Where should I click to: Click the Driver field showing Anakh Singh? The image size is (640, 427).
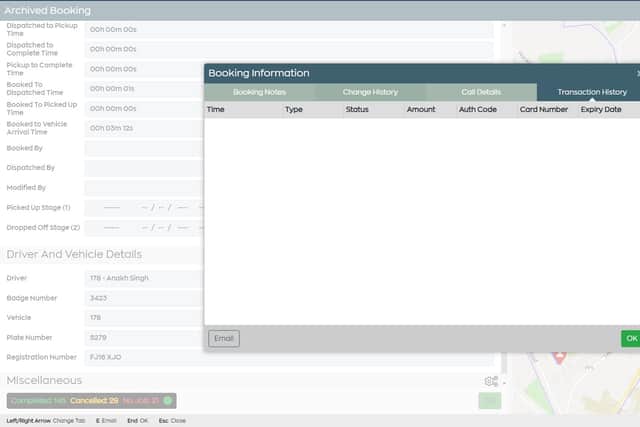[144, 278]
